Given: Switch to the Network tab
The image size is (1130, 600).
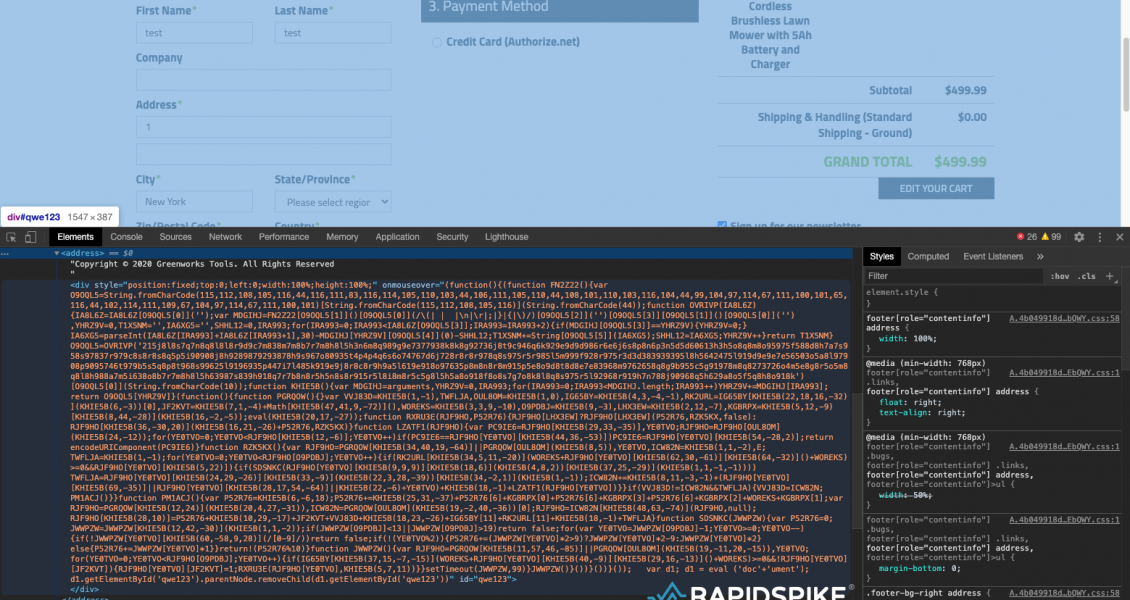Looking at the screenshot, I should (226, 237).
